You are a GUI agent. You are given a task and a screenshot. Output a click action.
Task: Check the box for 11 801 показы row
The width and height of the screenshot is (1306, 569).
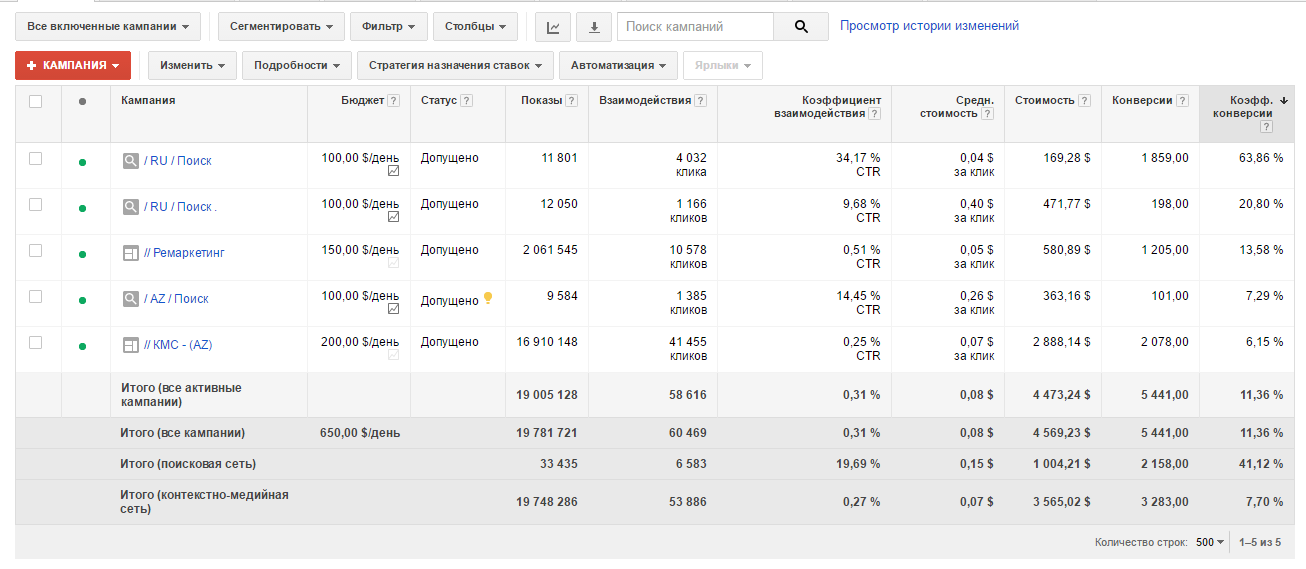(x=36, y=158)
